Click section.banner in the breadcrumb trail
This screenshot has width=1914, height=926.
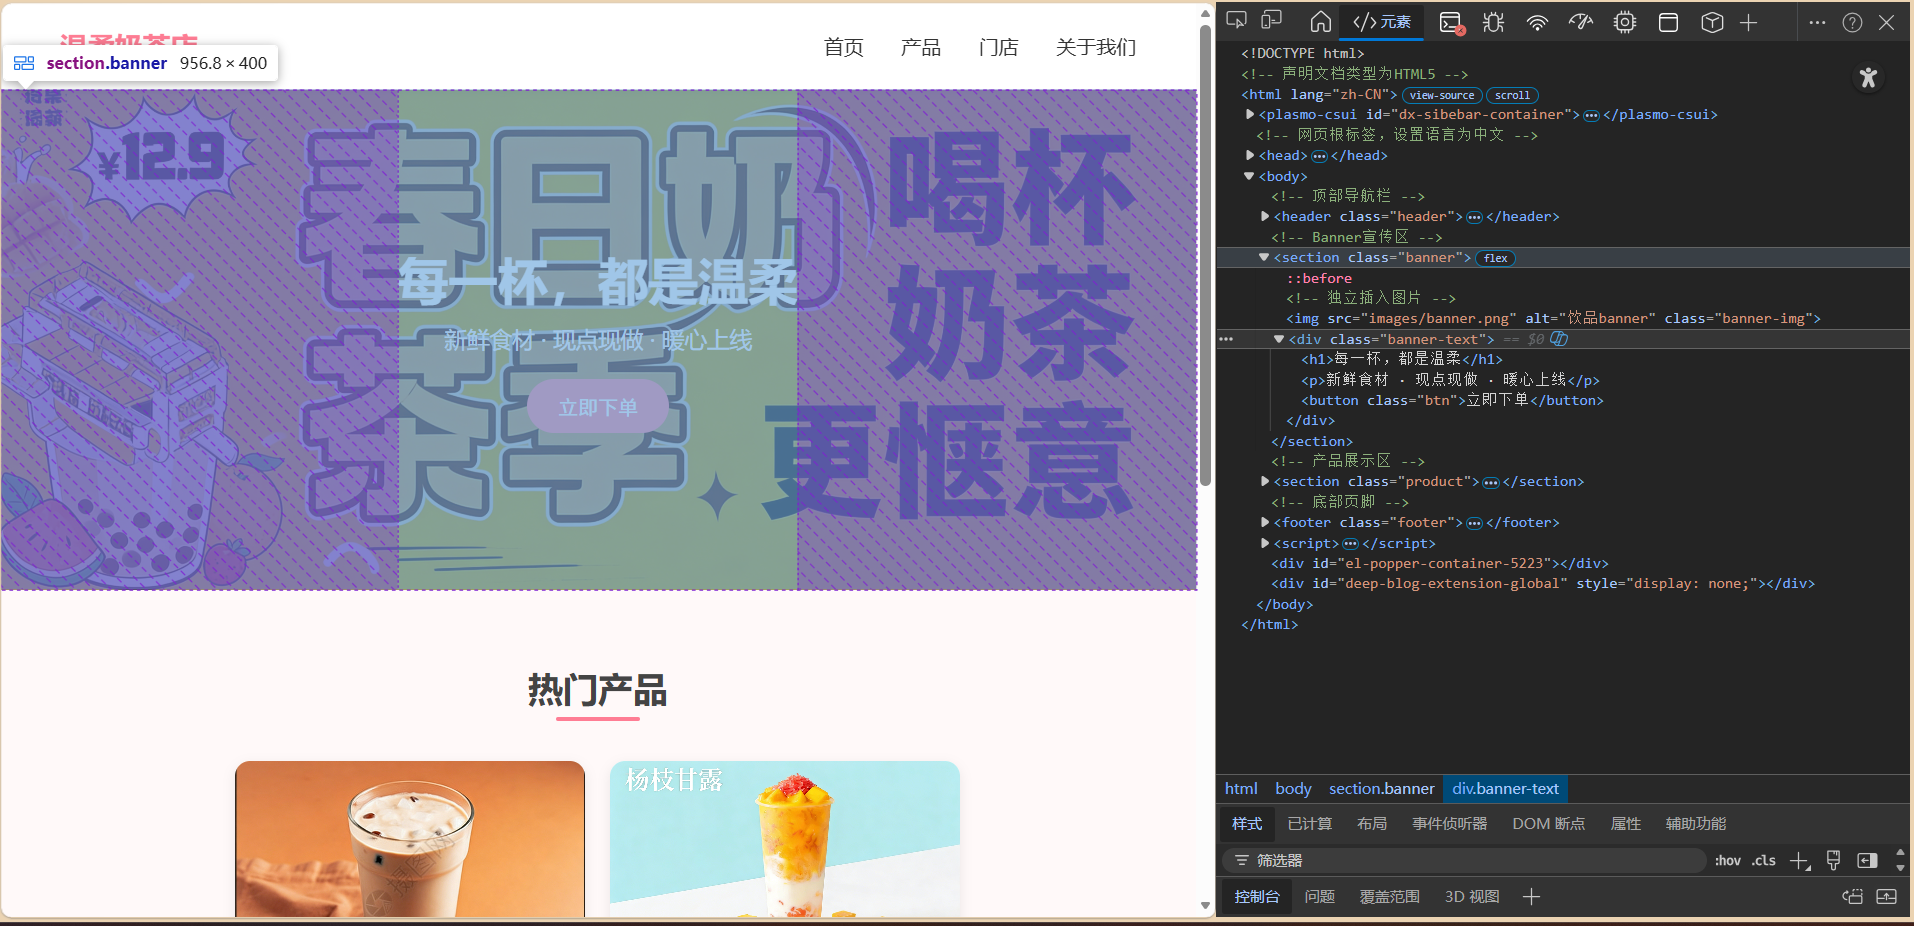[1381, 789]
